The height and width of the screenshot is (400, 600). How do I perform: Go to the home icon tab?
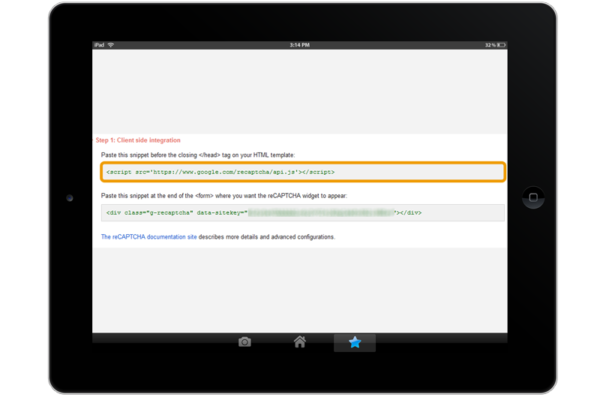[x=299, y=342]
